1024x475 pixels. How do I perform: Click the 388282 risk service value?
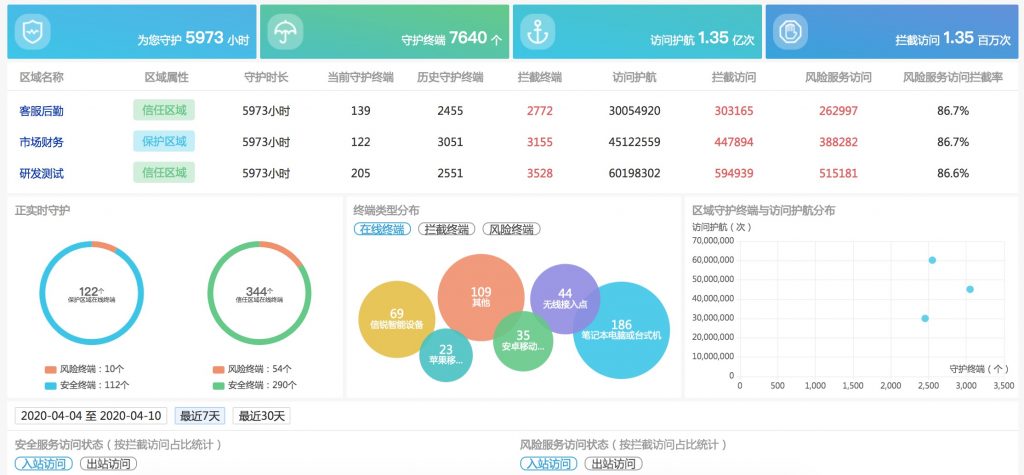click(x=839, y=142)
